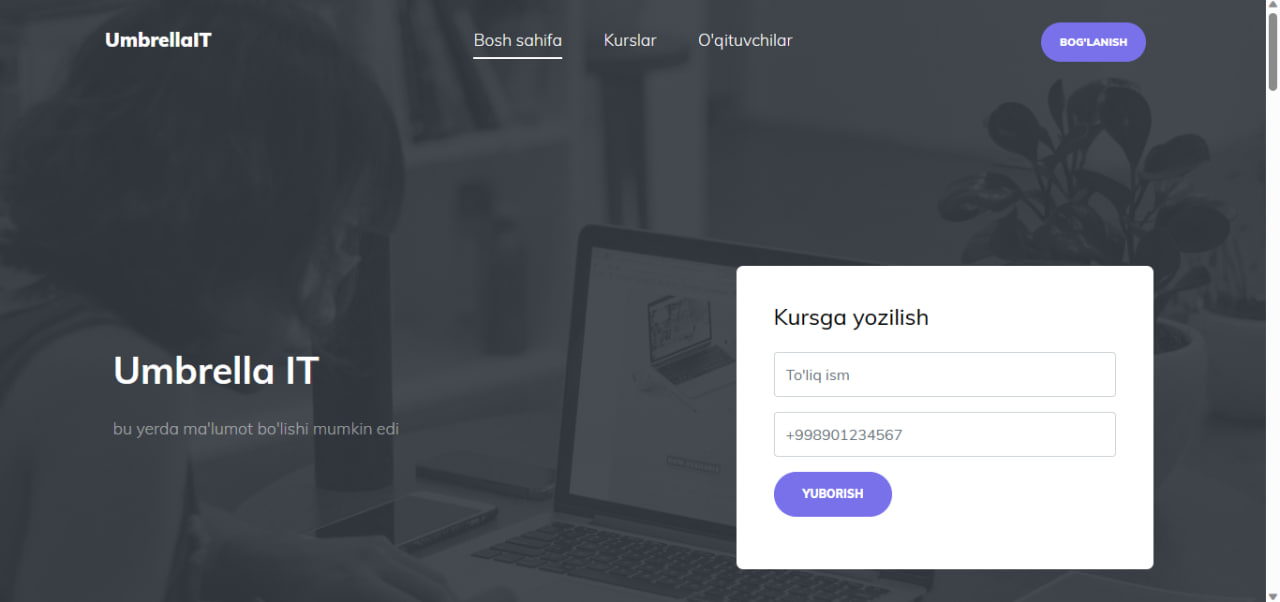This screenshot has width=1280, height=602.
Task: Click the "bu yerda ma'lumot" subtitle text
Action: tap(256, 429)
